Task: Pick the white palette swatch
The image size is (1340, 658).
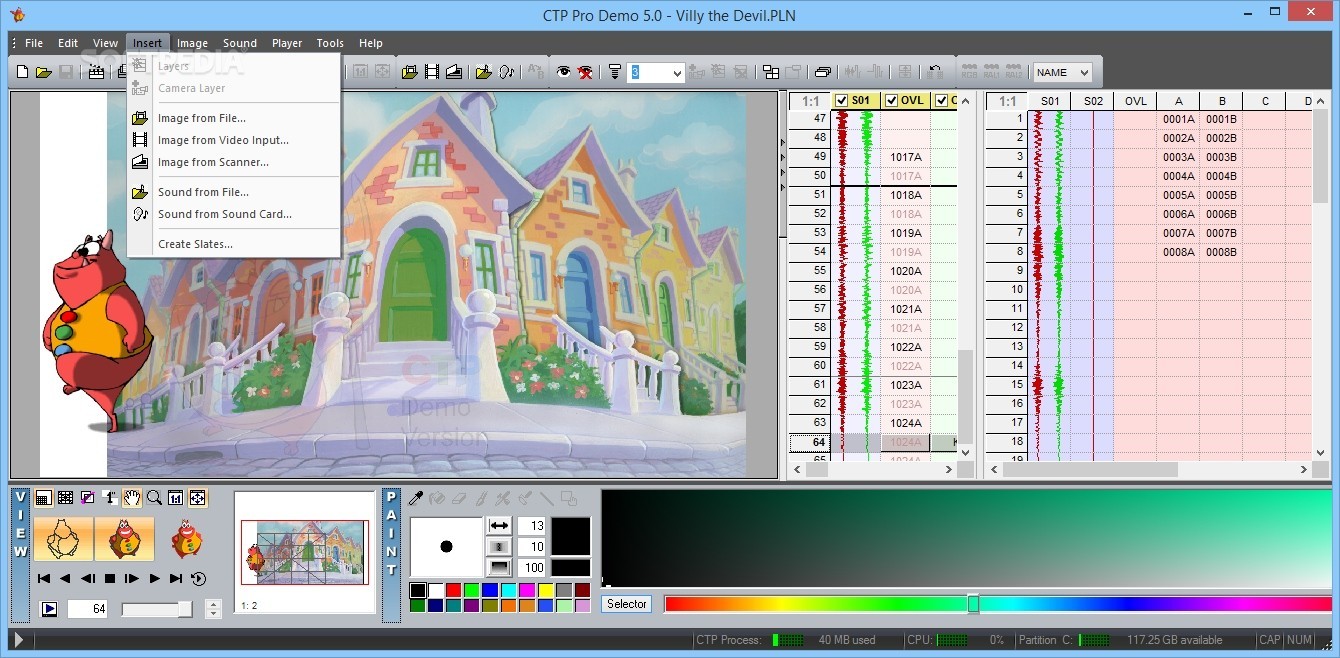Action: 435,590
